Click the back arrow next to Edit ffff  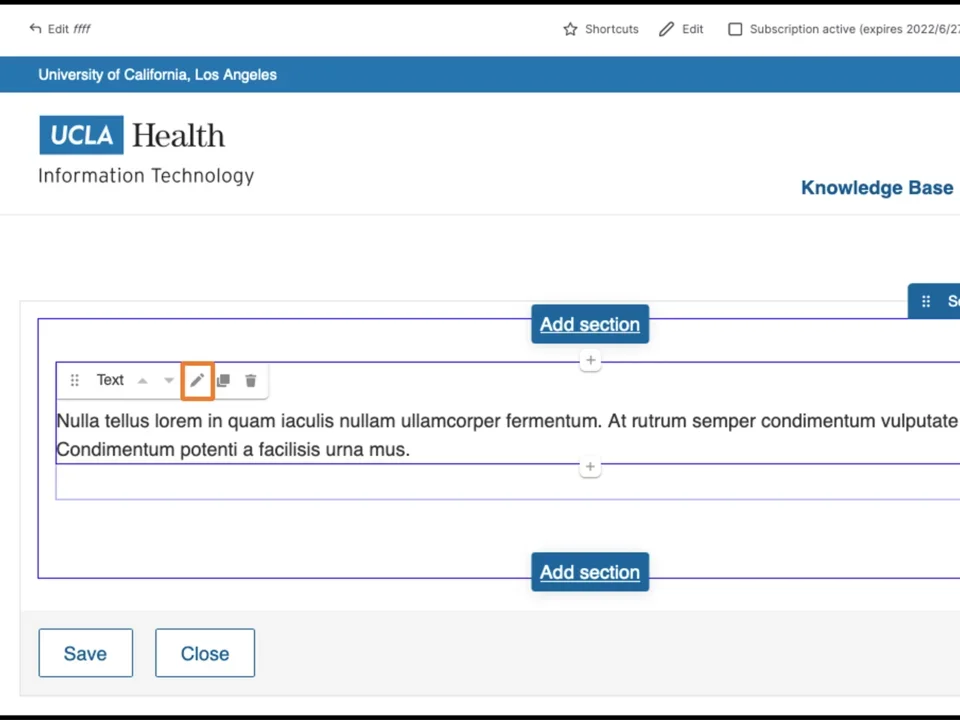click(x=35, y=29)
